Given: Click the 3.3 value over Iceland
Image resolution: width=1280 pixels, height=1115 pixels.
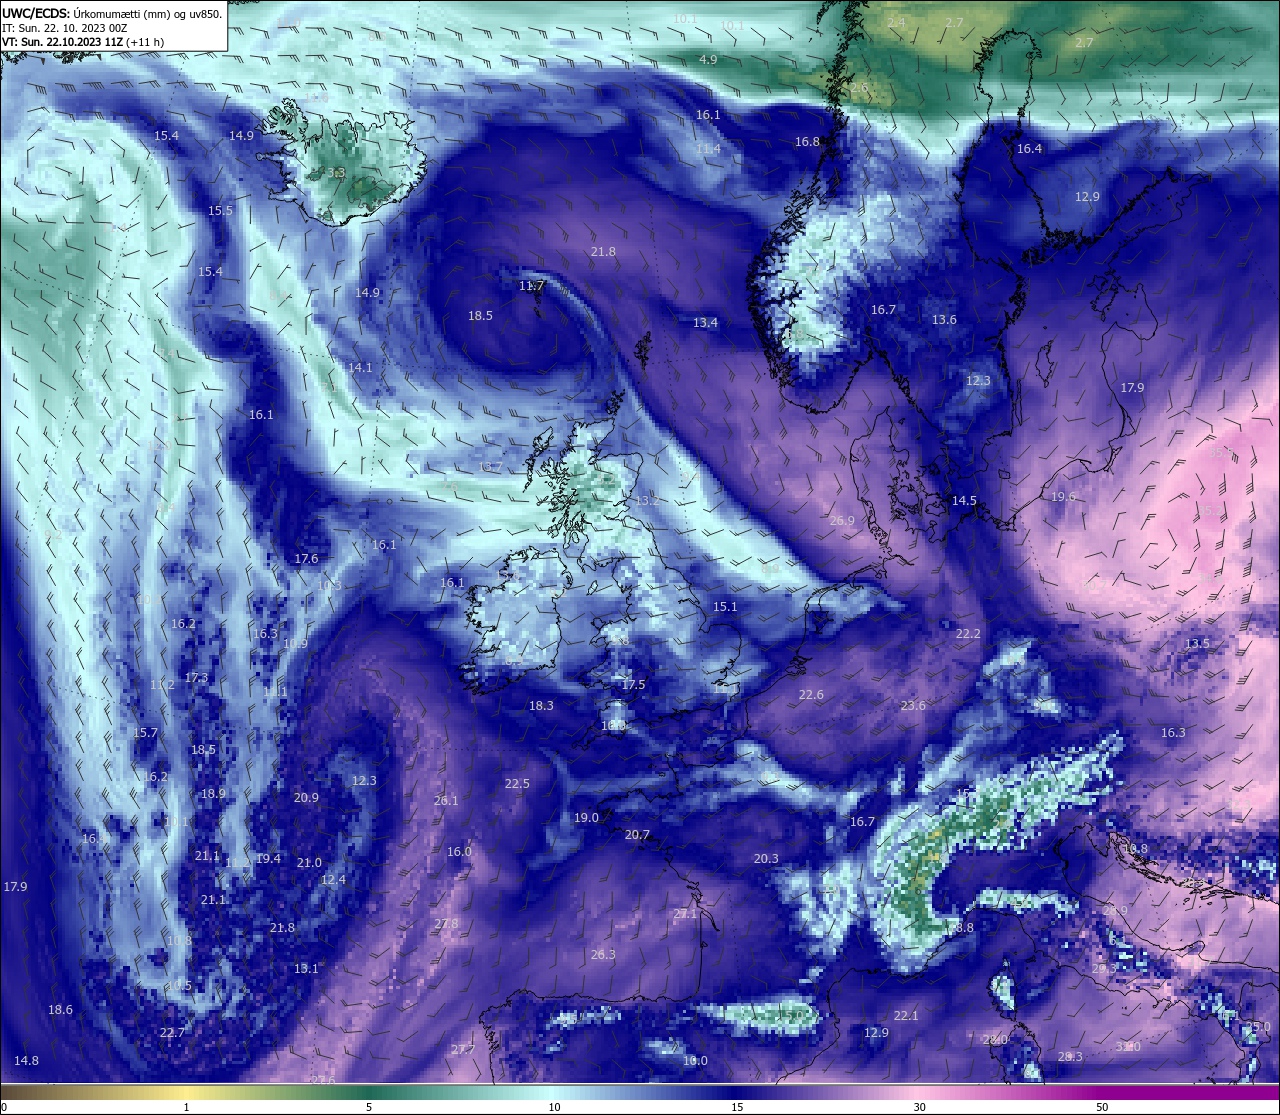Looking at the screenshot, I should click(x=337, y=173).
